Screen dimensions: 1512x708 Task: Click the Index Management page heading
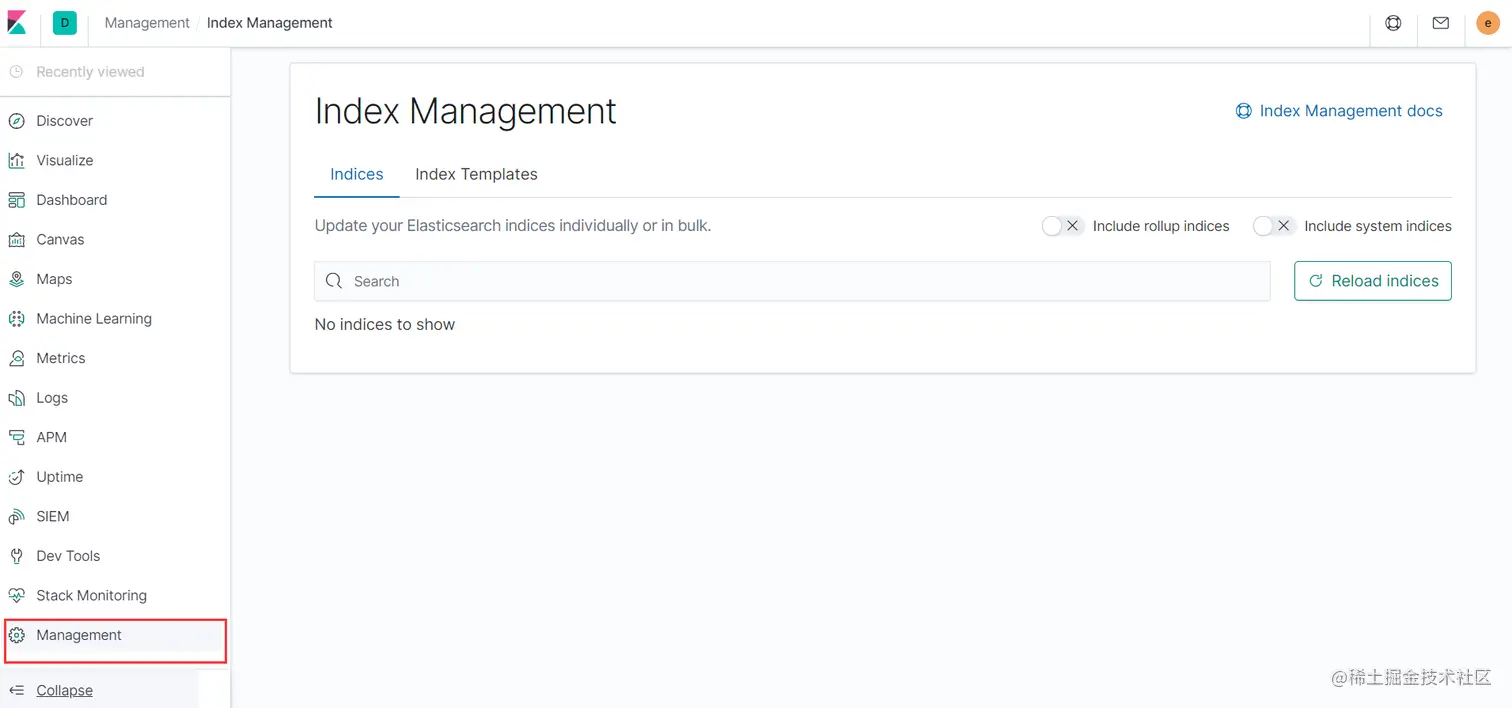465,111
